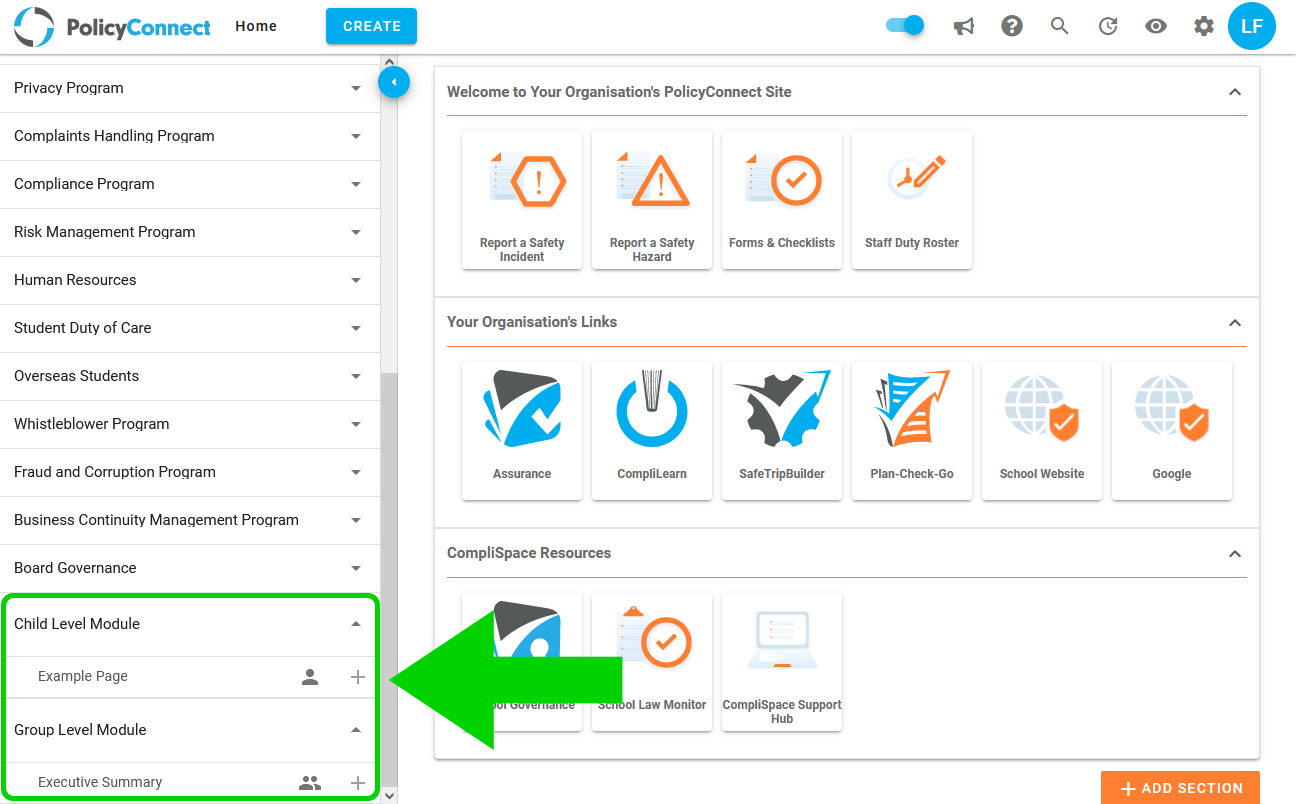Image resolution: width=1296 pixels, height=804 pixels.
Task: Click the group icon on Executive Summary
Action: 310,783
